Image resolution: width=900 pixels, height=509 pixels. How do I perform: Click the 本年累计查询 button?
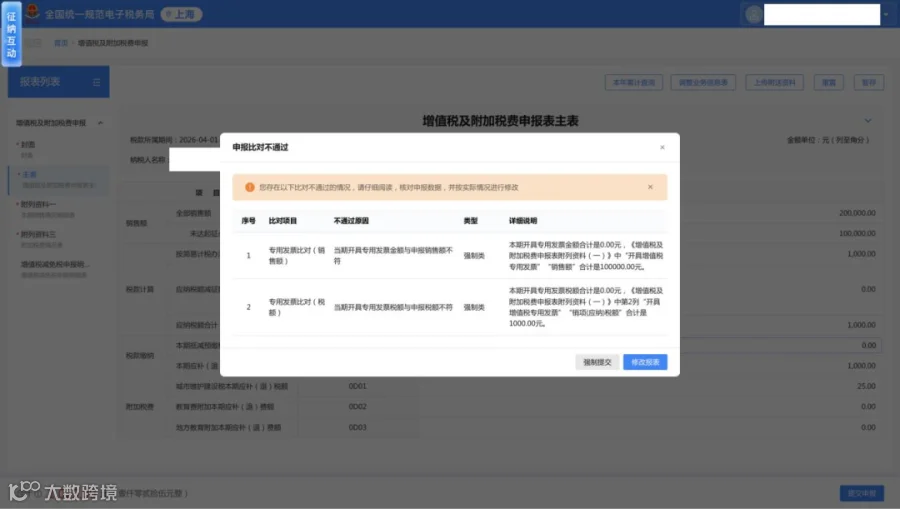point(634,83)
